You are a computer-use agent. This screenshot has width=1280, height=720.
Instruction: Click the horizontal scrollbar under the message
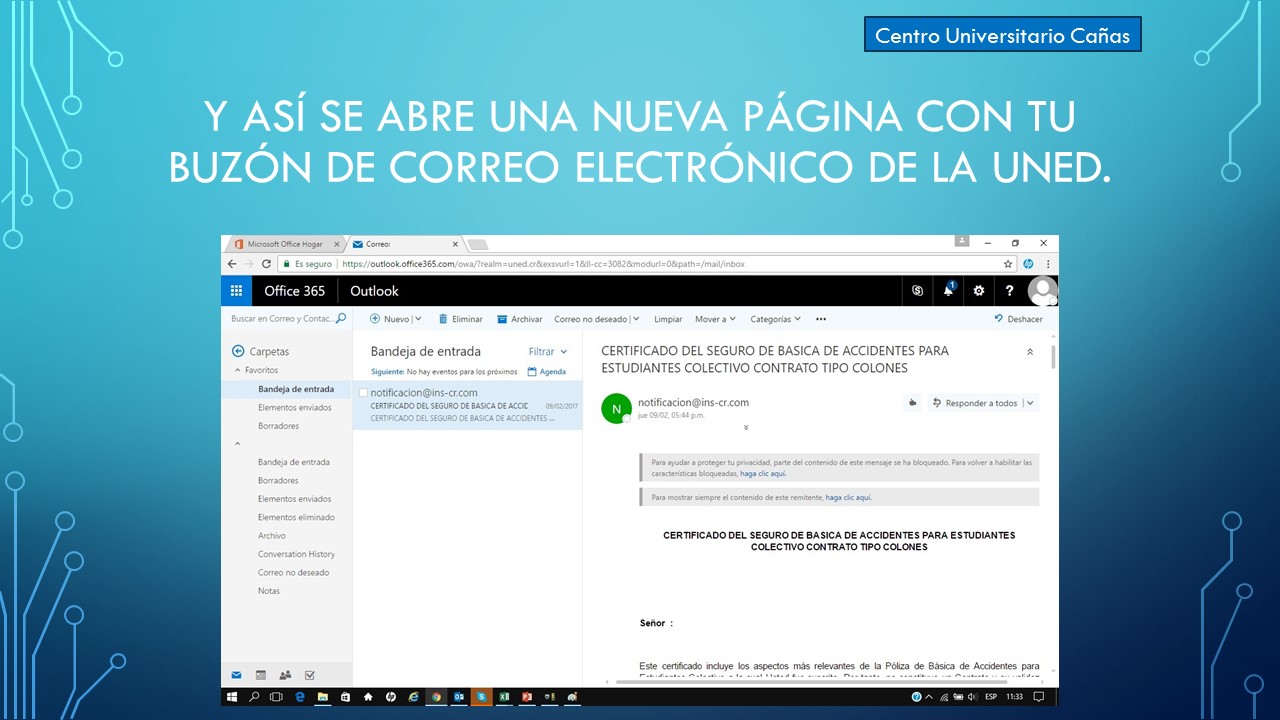(800, 682)
